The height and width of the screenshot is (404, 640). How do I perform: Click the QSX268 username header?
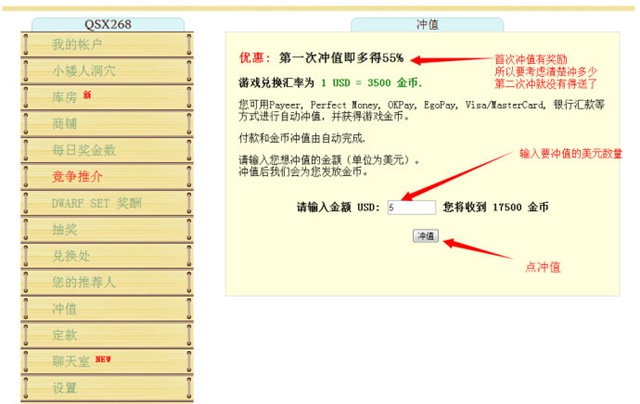(x=106, y=23)
